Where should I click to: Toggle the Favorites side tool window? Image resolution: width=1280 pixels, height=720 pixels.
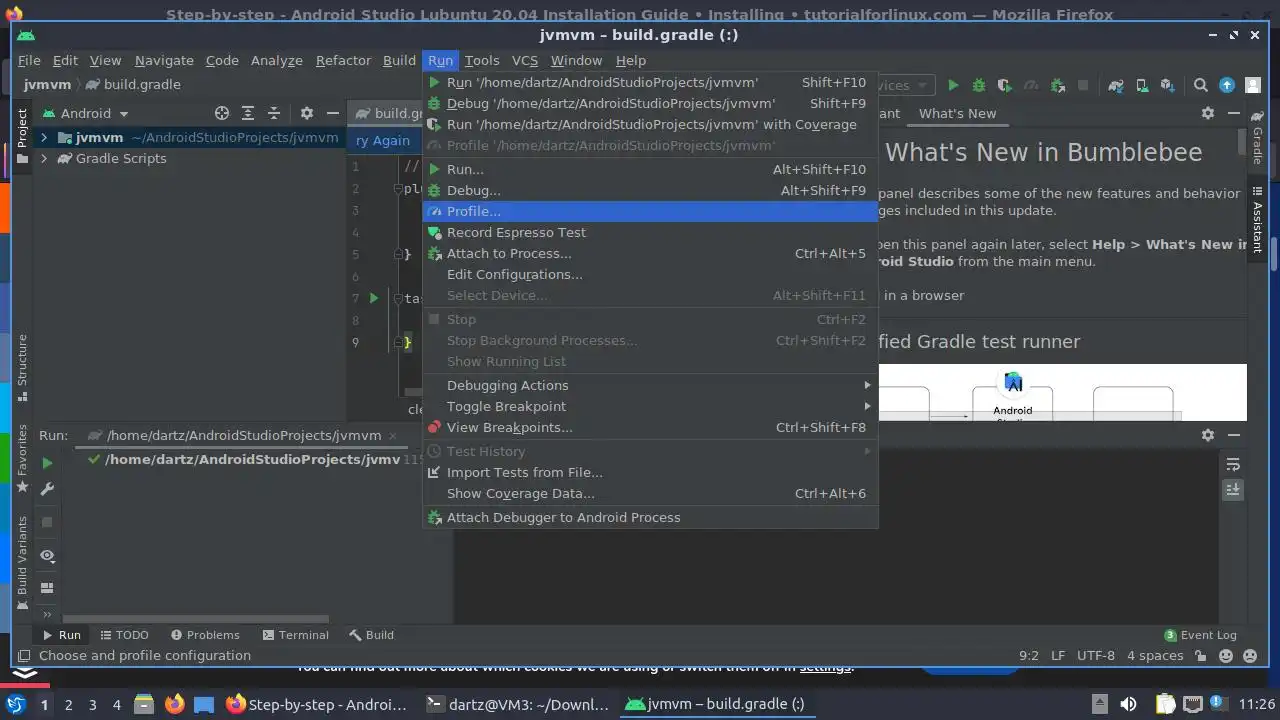(x=22, y=458)
